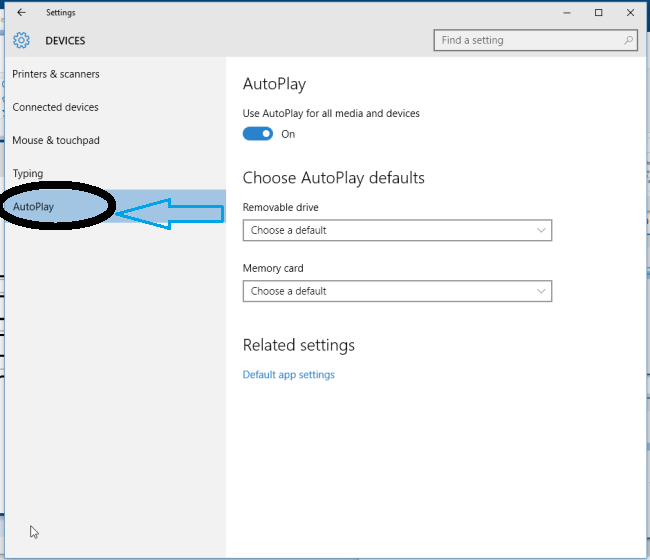Expand the Memory card default dropdown
This screenshot has height=560, width=650.
(x=397, y=291)
